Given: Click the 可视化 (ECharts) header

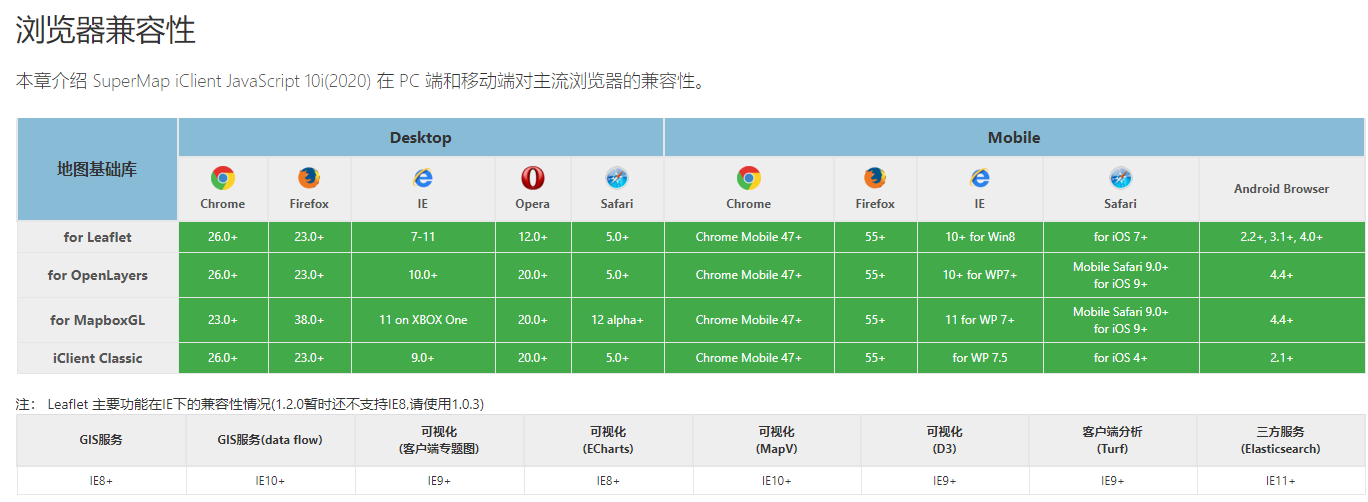Looking at the screenshot, I should [x=608, y=440].
